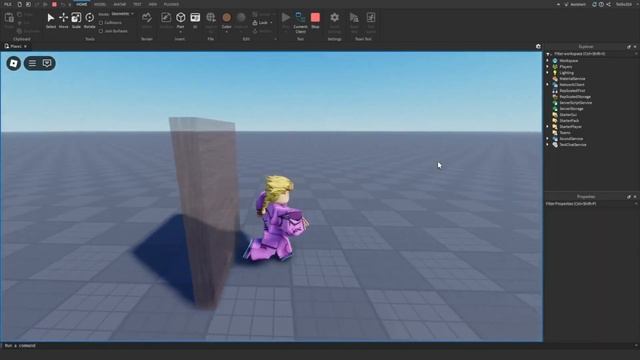This screenshot has width=640, height=360.
Task: Expand the Workspace node
Action: 548,60
